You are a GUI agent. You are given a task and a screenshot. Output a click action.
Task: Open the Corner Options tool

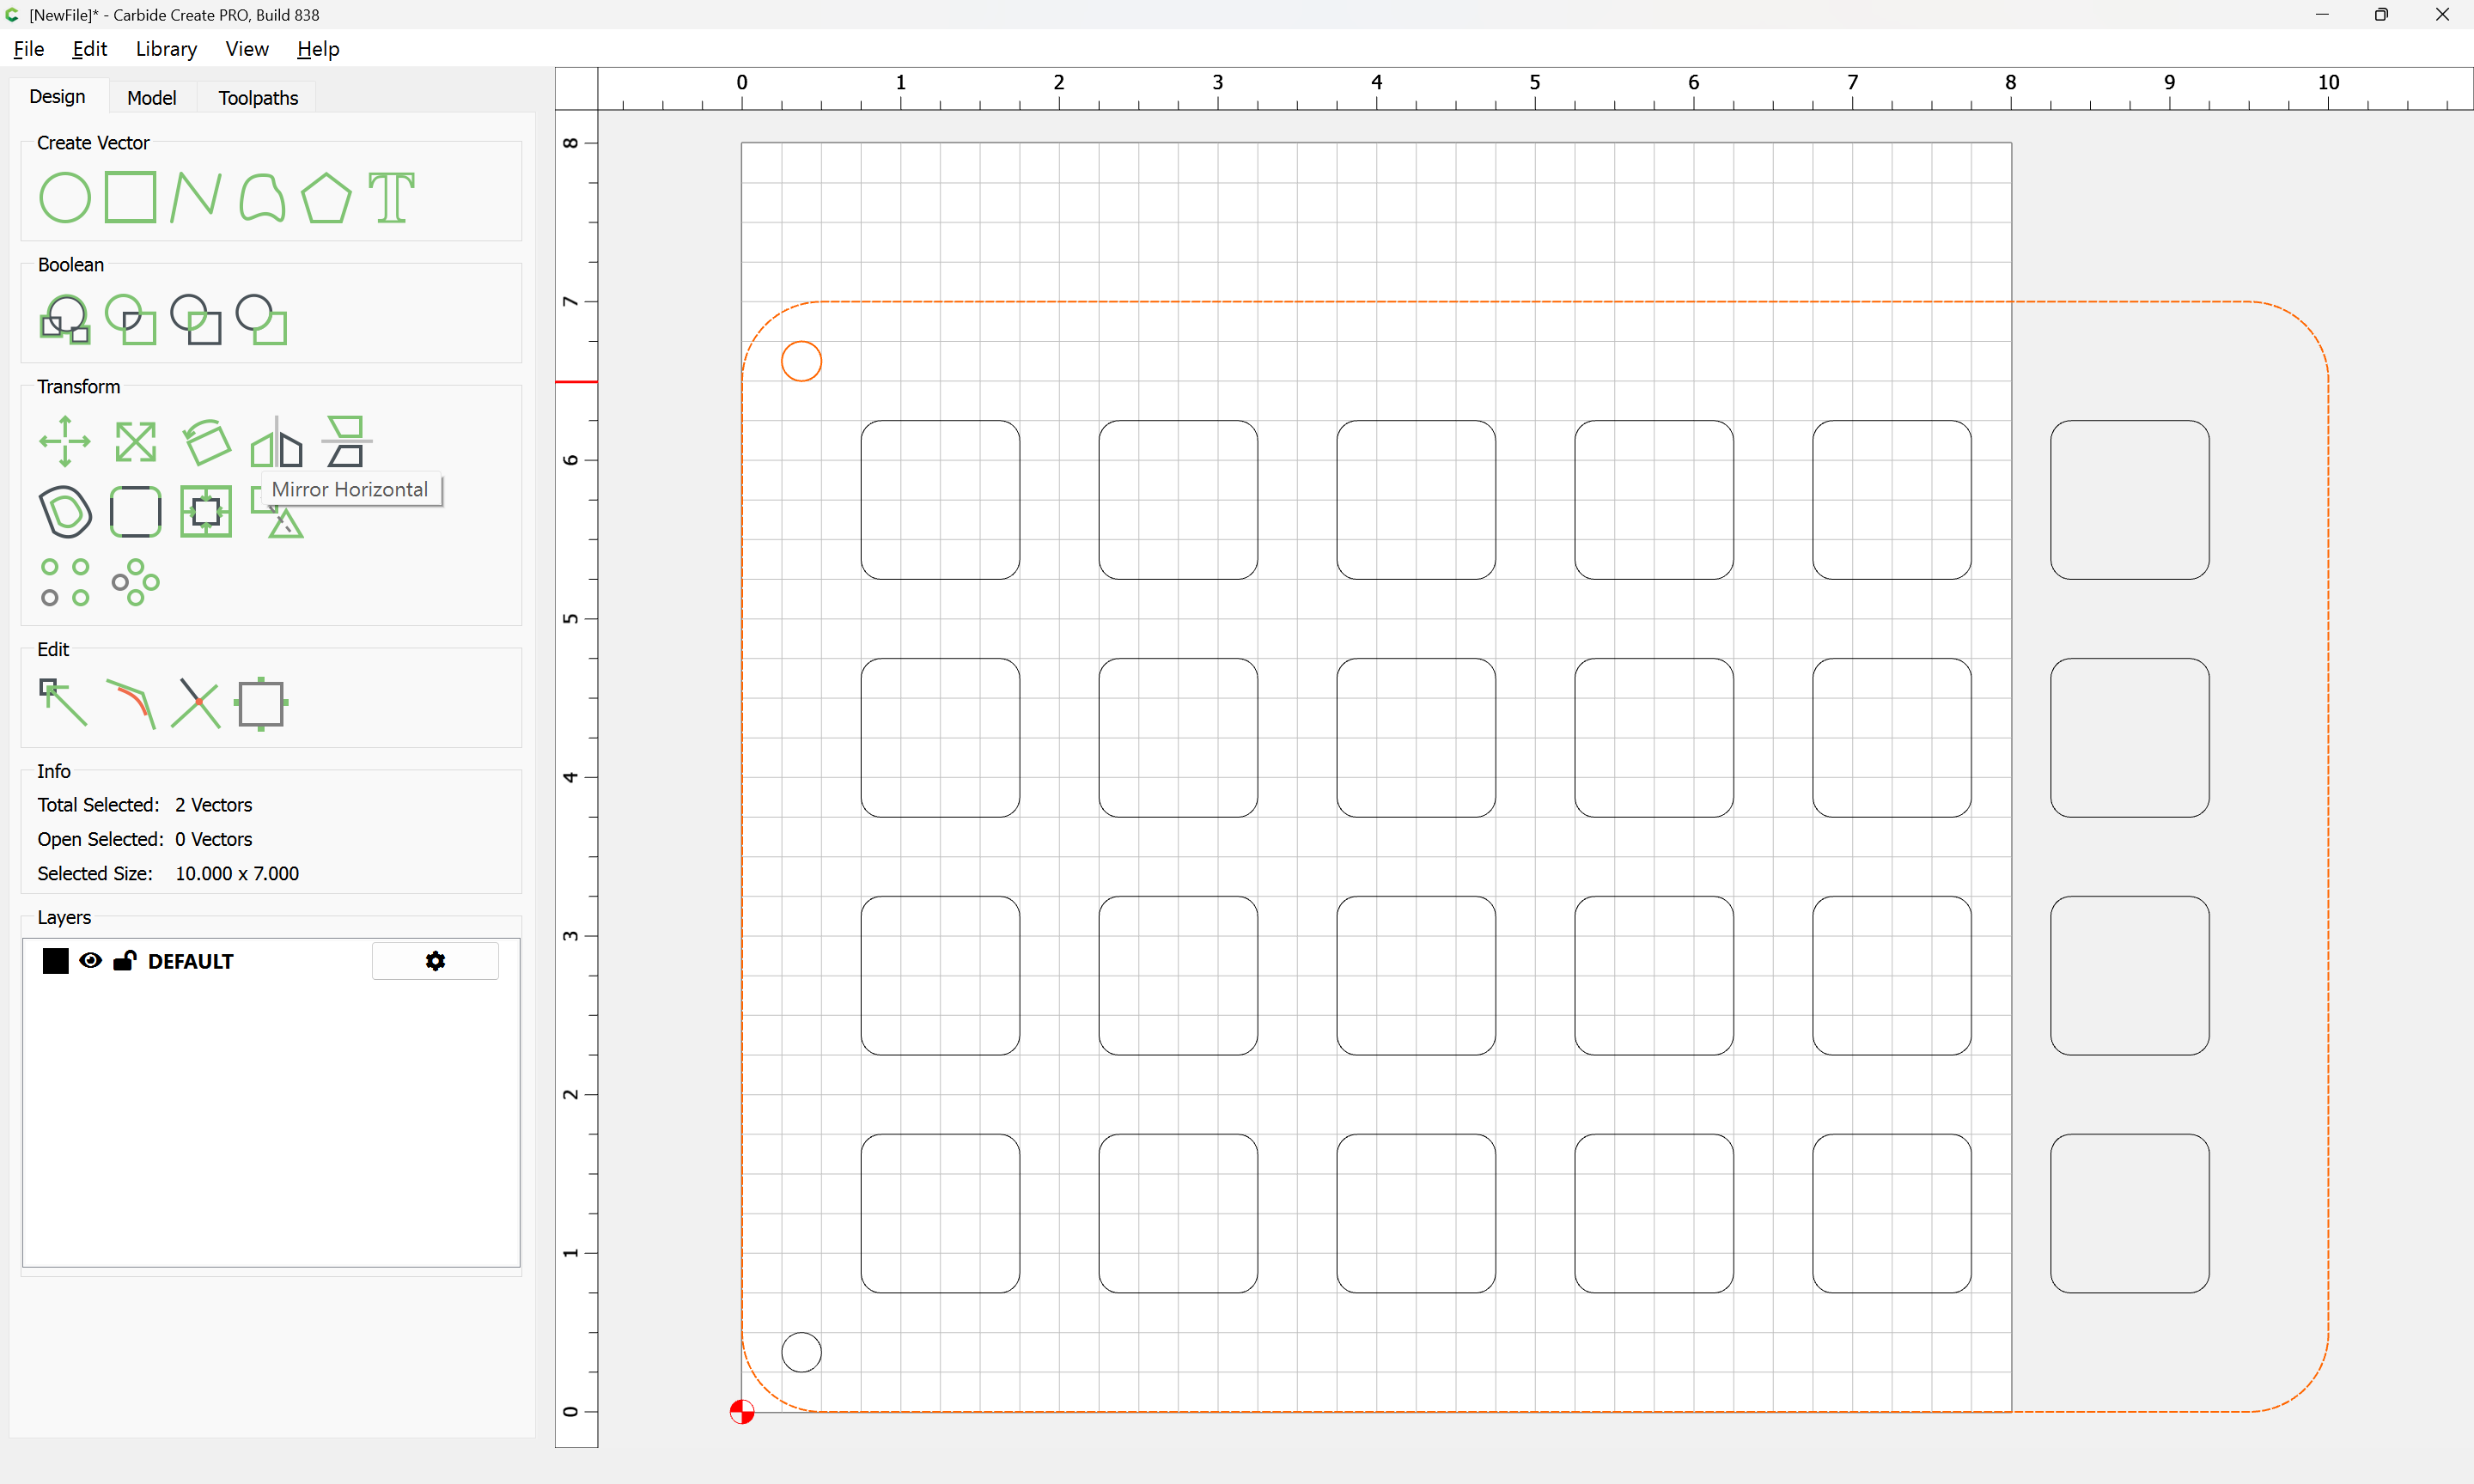coord(136,511)
